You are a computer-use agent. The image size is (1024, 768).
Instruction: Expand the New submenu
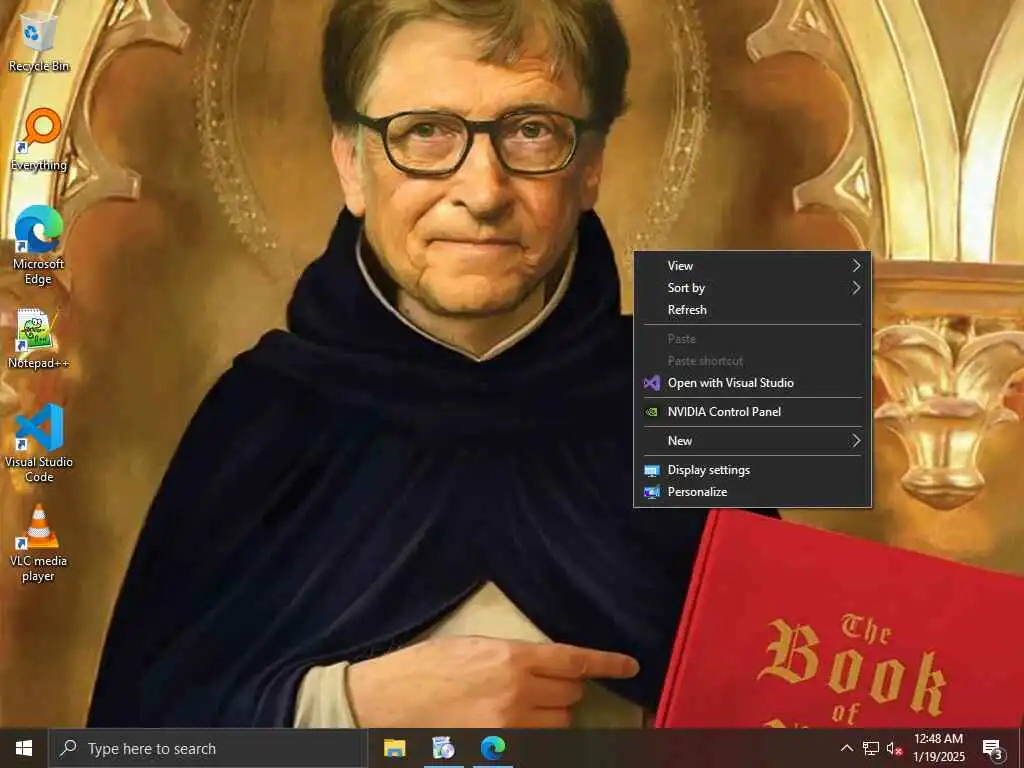[x=752, y=441]
